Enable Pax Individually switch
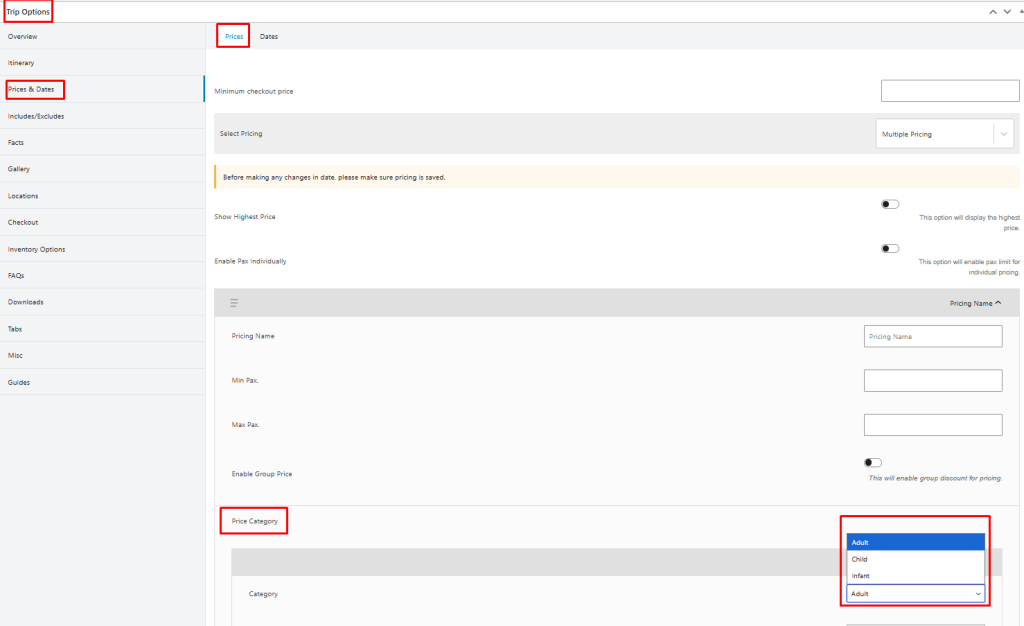1024x626 pixels. [890, 249]
